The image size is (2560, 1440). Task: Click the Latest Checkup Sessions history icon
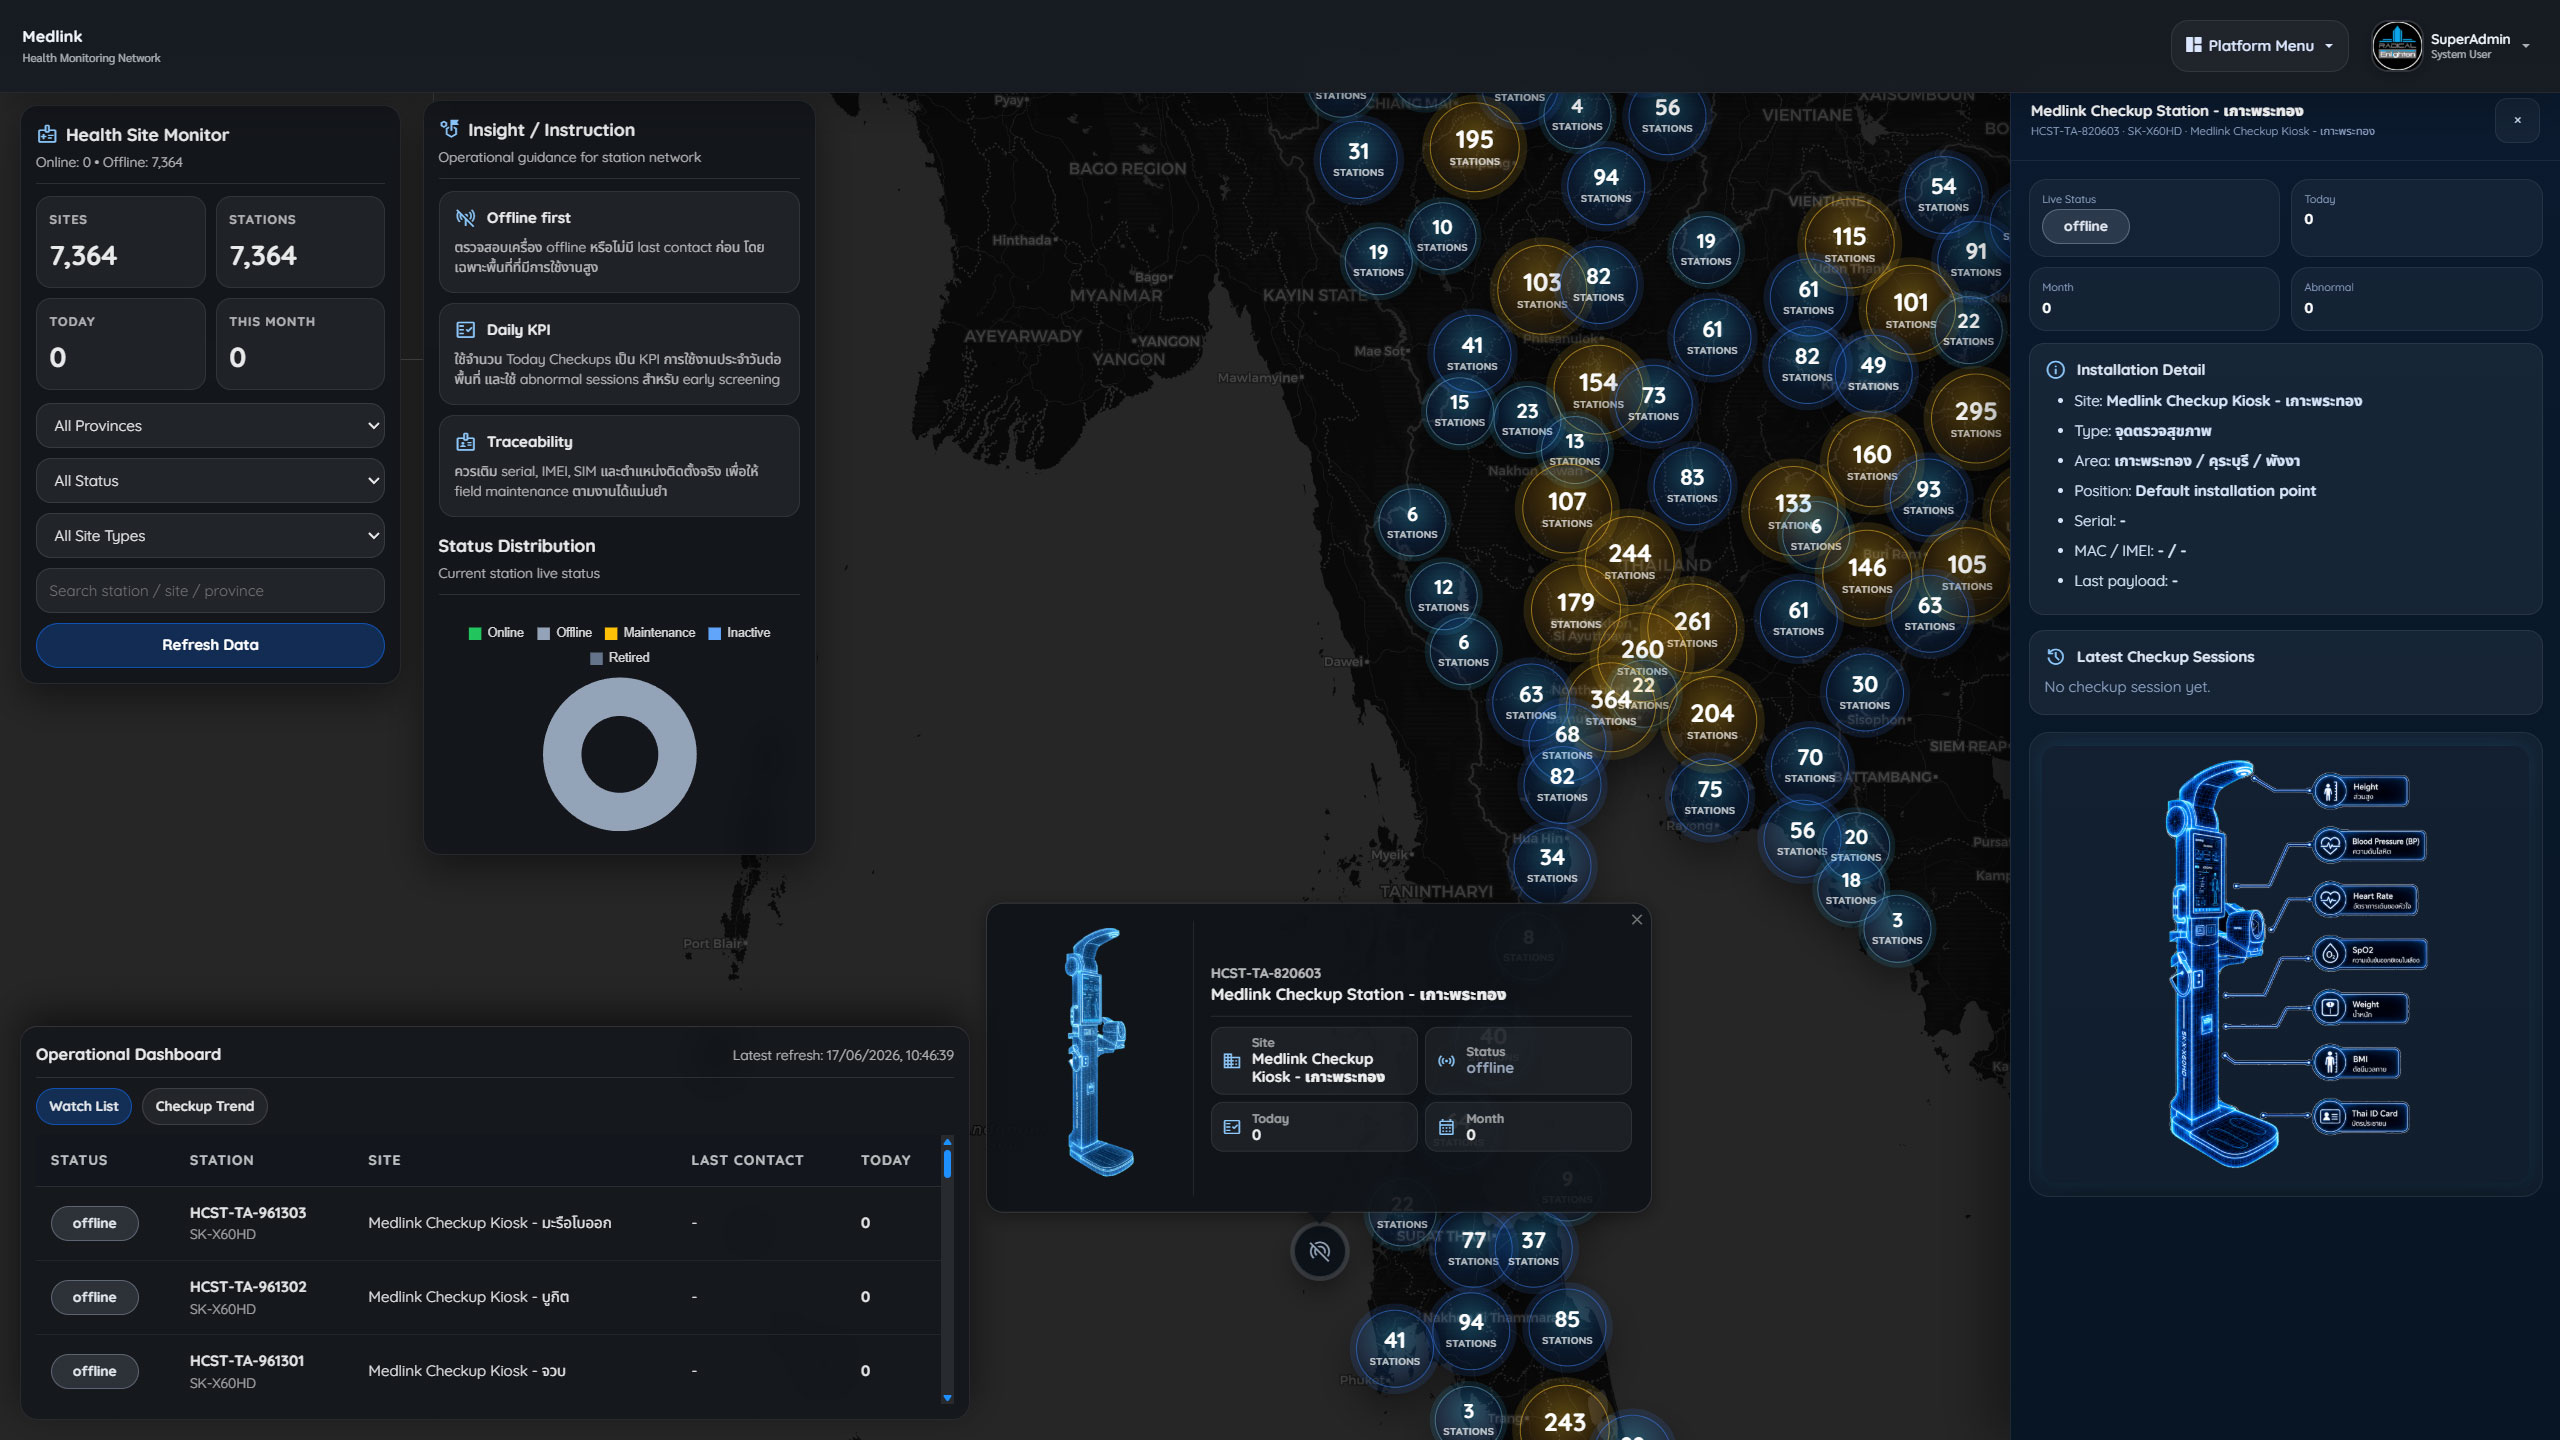point(2056,657)
